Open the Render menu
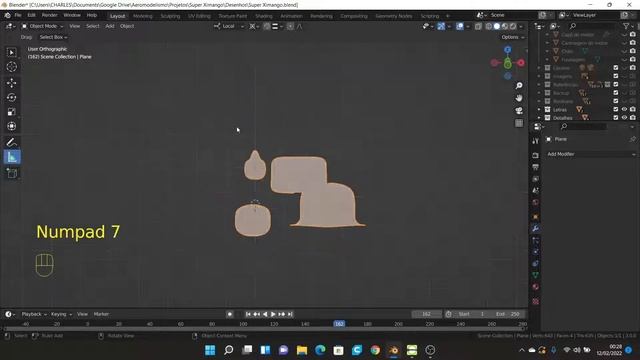 (x=50, y=15)
